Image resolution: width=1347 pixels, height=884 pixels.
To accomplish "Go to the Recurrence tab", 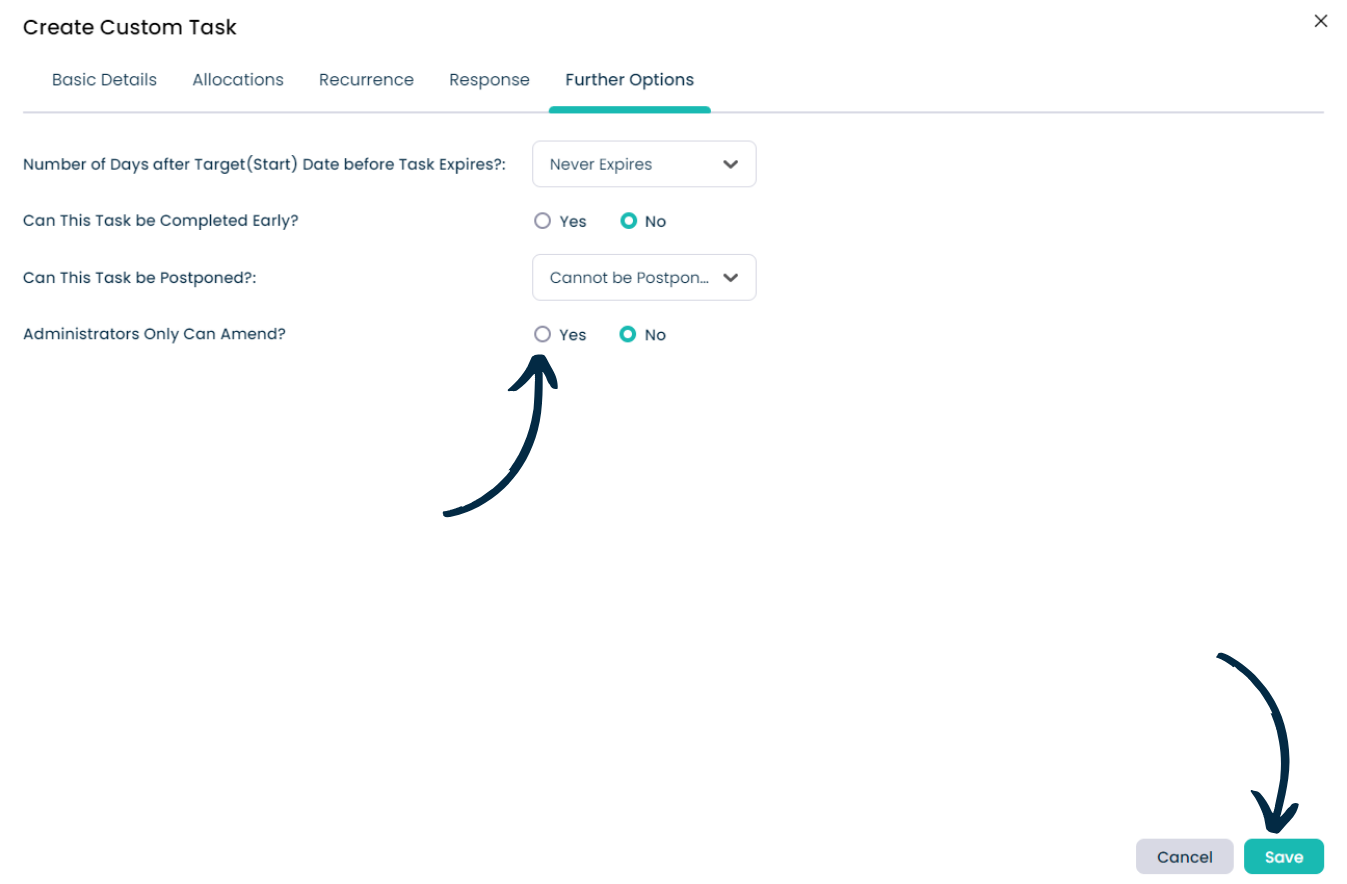I will coord(366,80).
